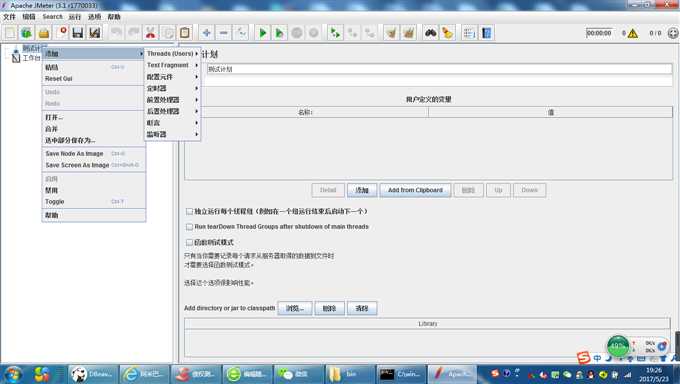Start the test with green play icon
This screenshot has height=384, width=680.
[262, 33]
